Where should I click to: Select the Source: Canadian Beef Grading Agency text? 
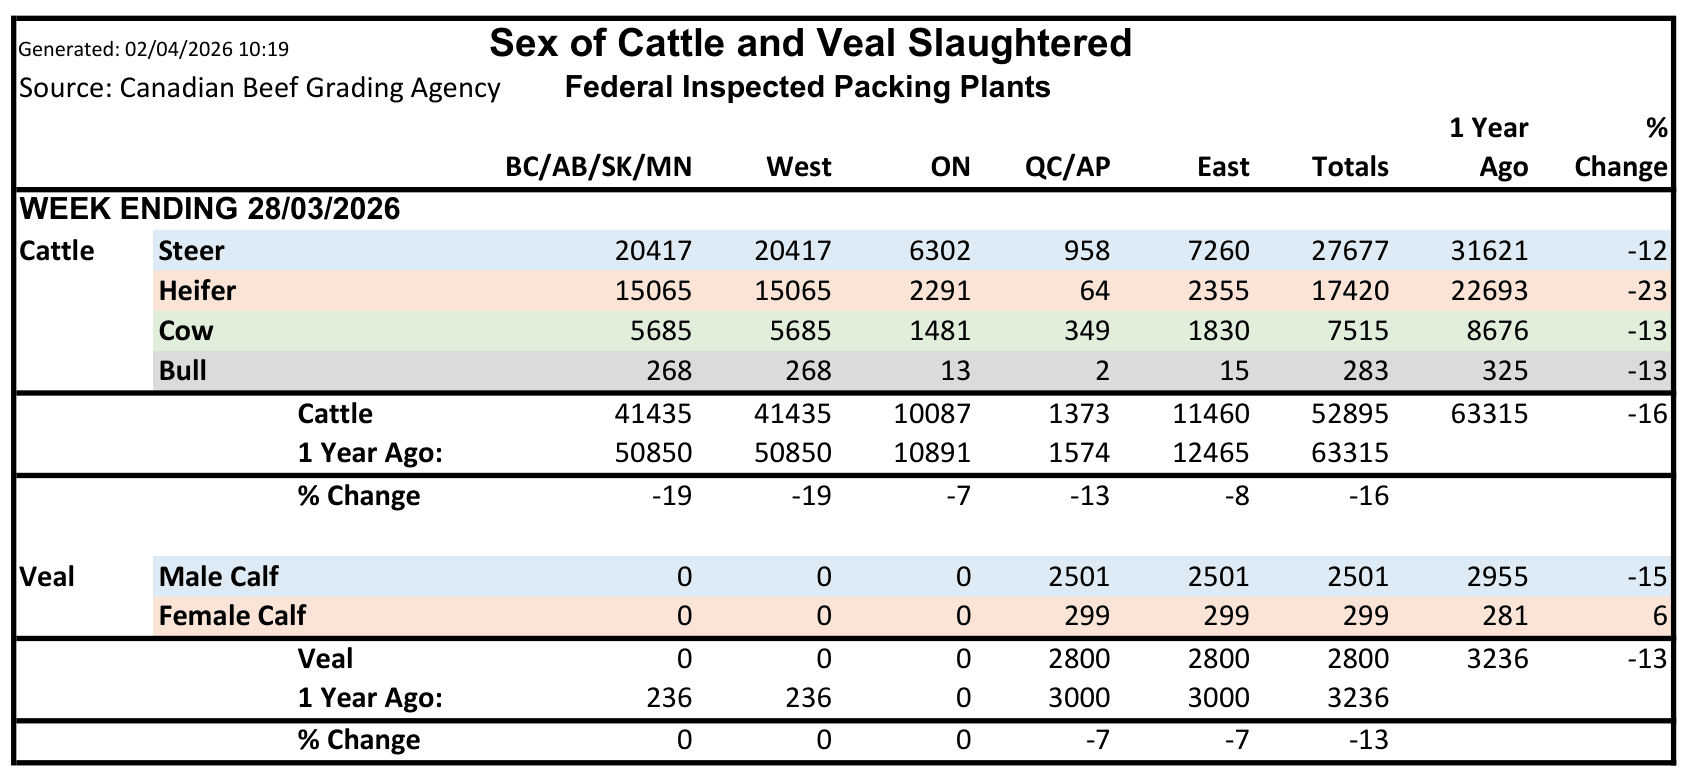tap(260, 88)
